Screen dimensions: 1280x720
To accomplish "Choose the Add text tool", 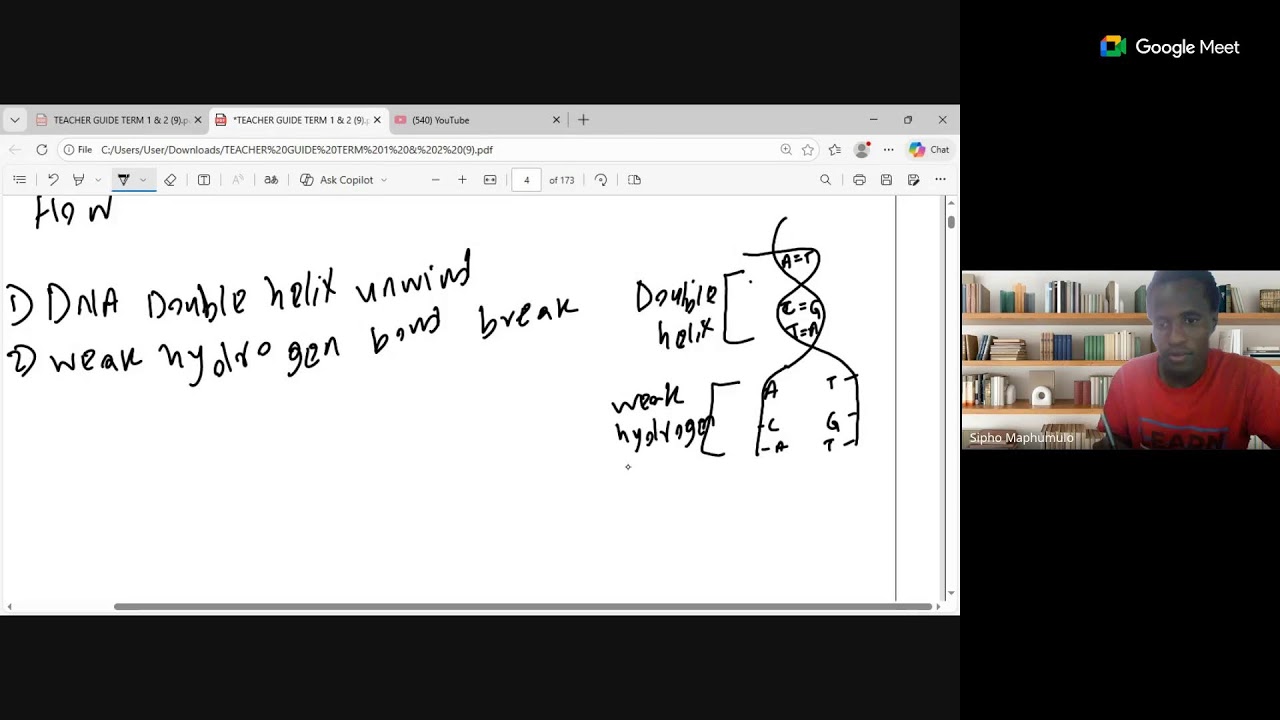I will (204, 180).
